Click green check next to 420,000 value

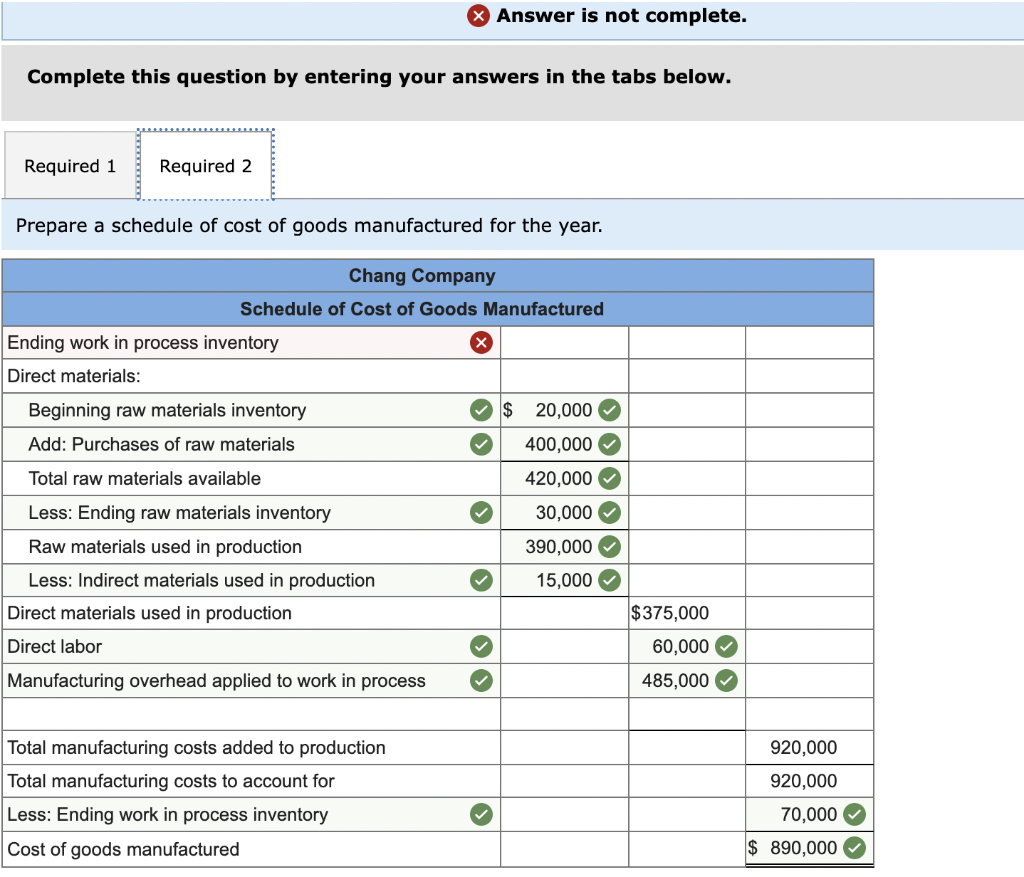click(x=610, y=479)
